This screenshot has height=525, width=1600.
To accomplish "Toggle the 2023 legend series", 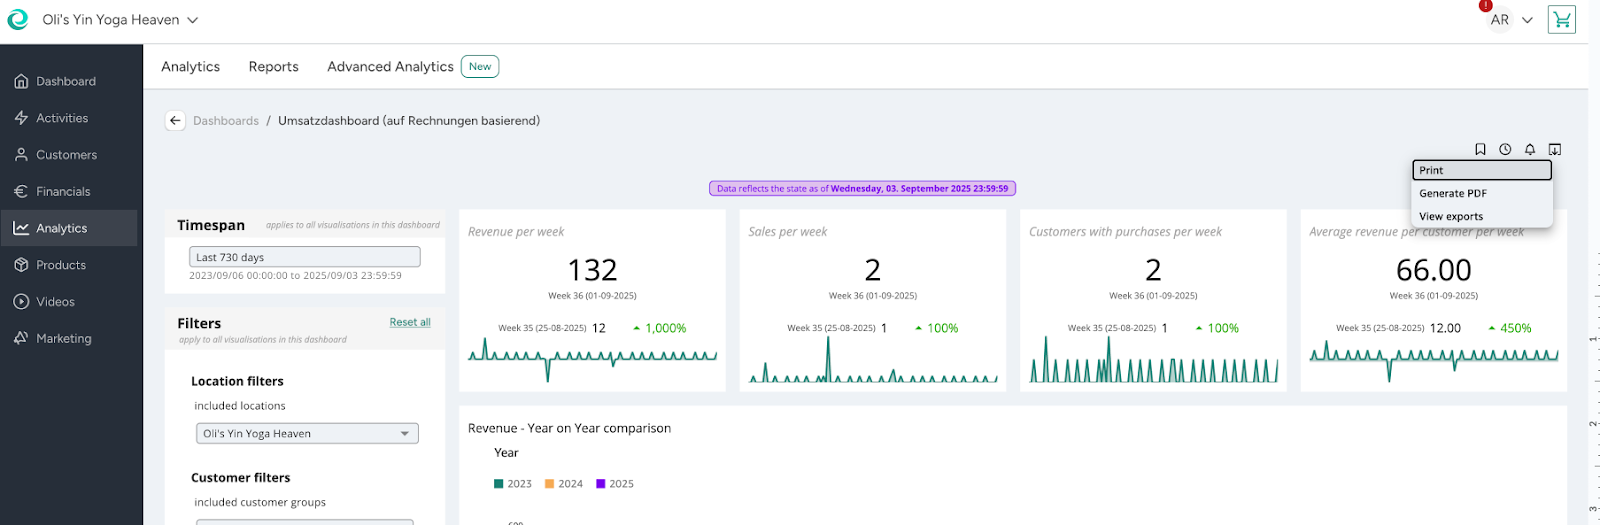I will coord(513,484).
